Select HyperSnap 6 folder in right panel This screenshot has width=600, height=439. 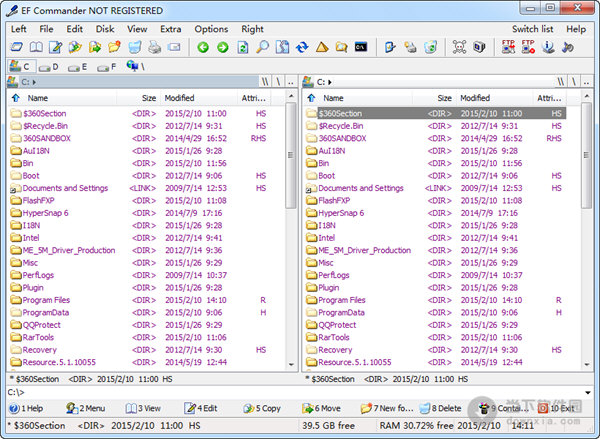click(341, 213)
